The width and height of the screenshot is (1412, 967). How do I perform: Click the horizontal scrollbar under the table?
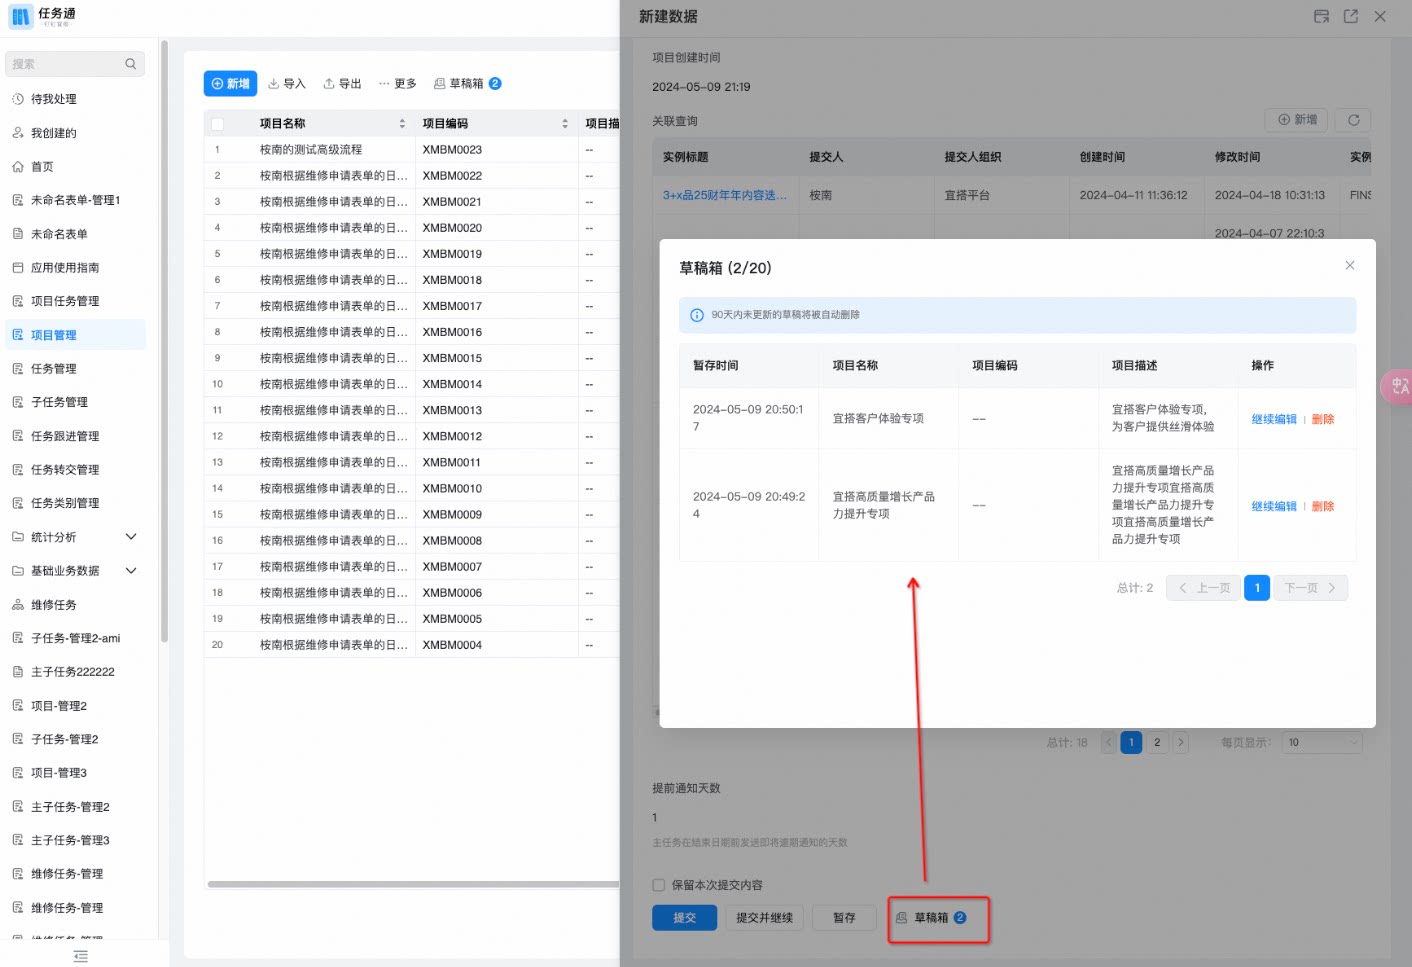412,884
